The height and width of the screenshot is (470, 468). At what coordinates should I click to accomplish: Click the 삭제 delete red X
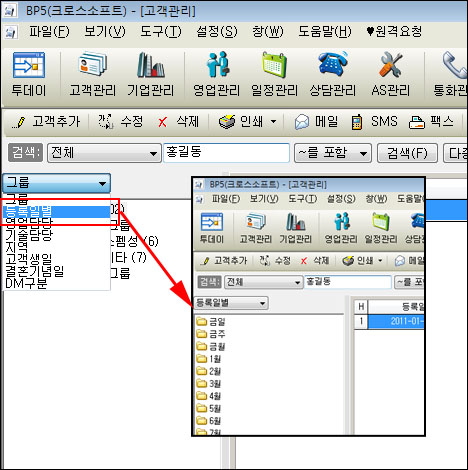point(162,122)
